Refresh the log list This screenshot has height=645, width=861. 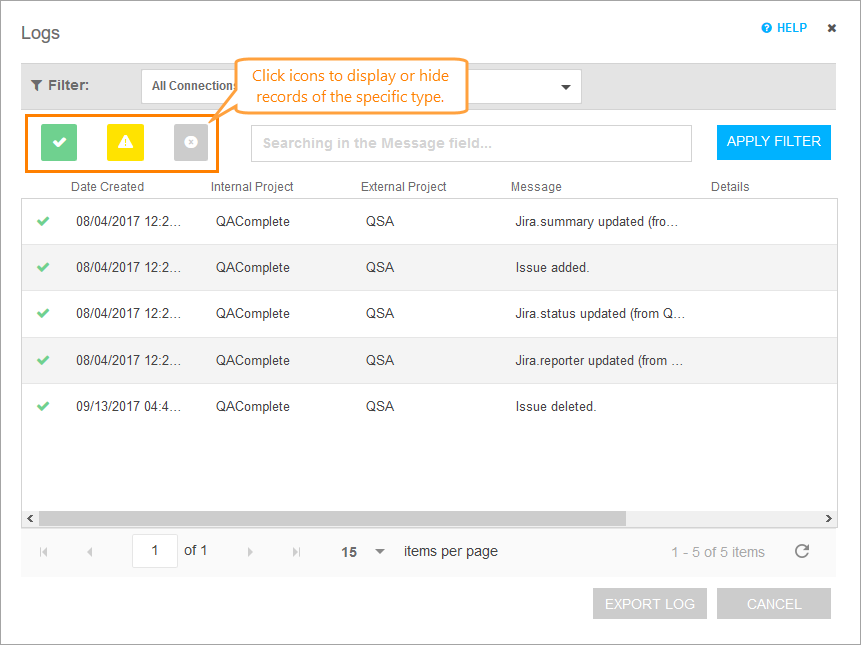(802, 552)
